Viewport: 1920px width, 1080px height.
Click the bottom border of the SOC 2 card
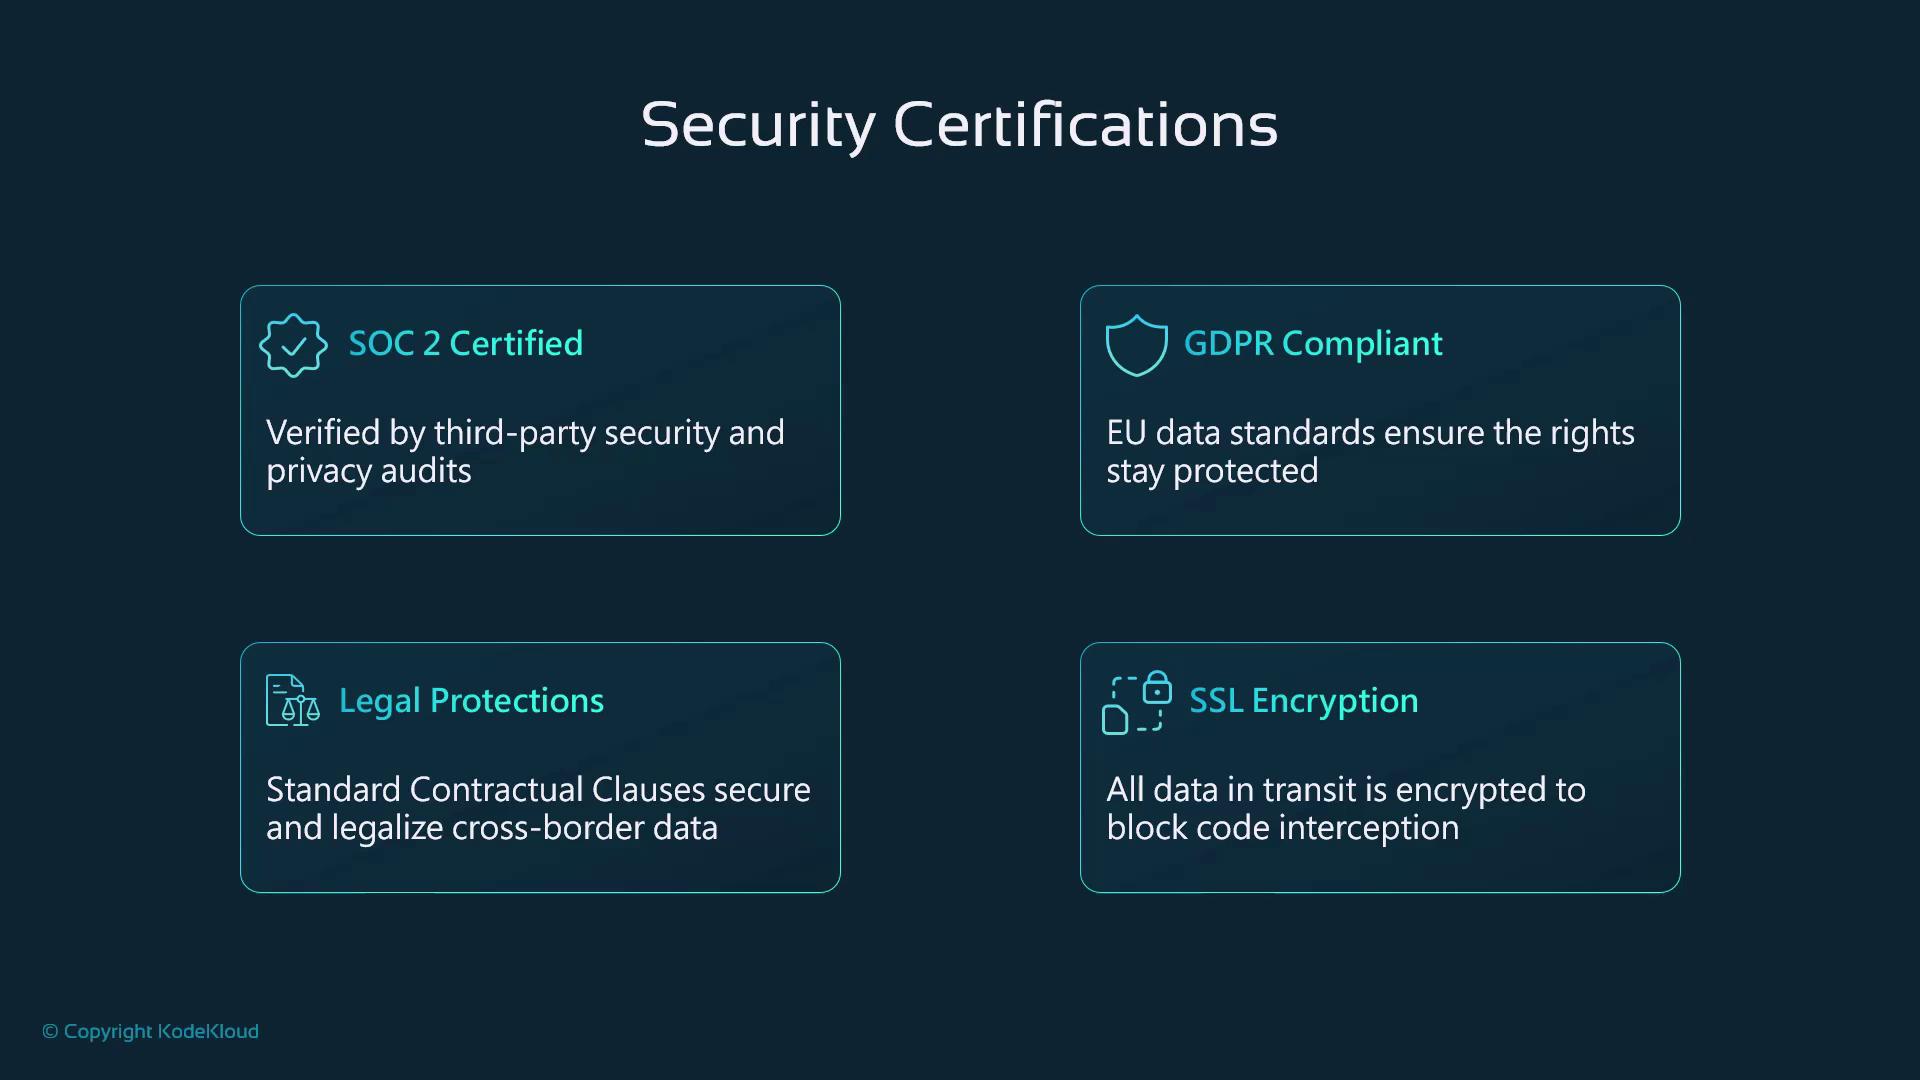pos(540,535)
